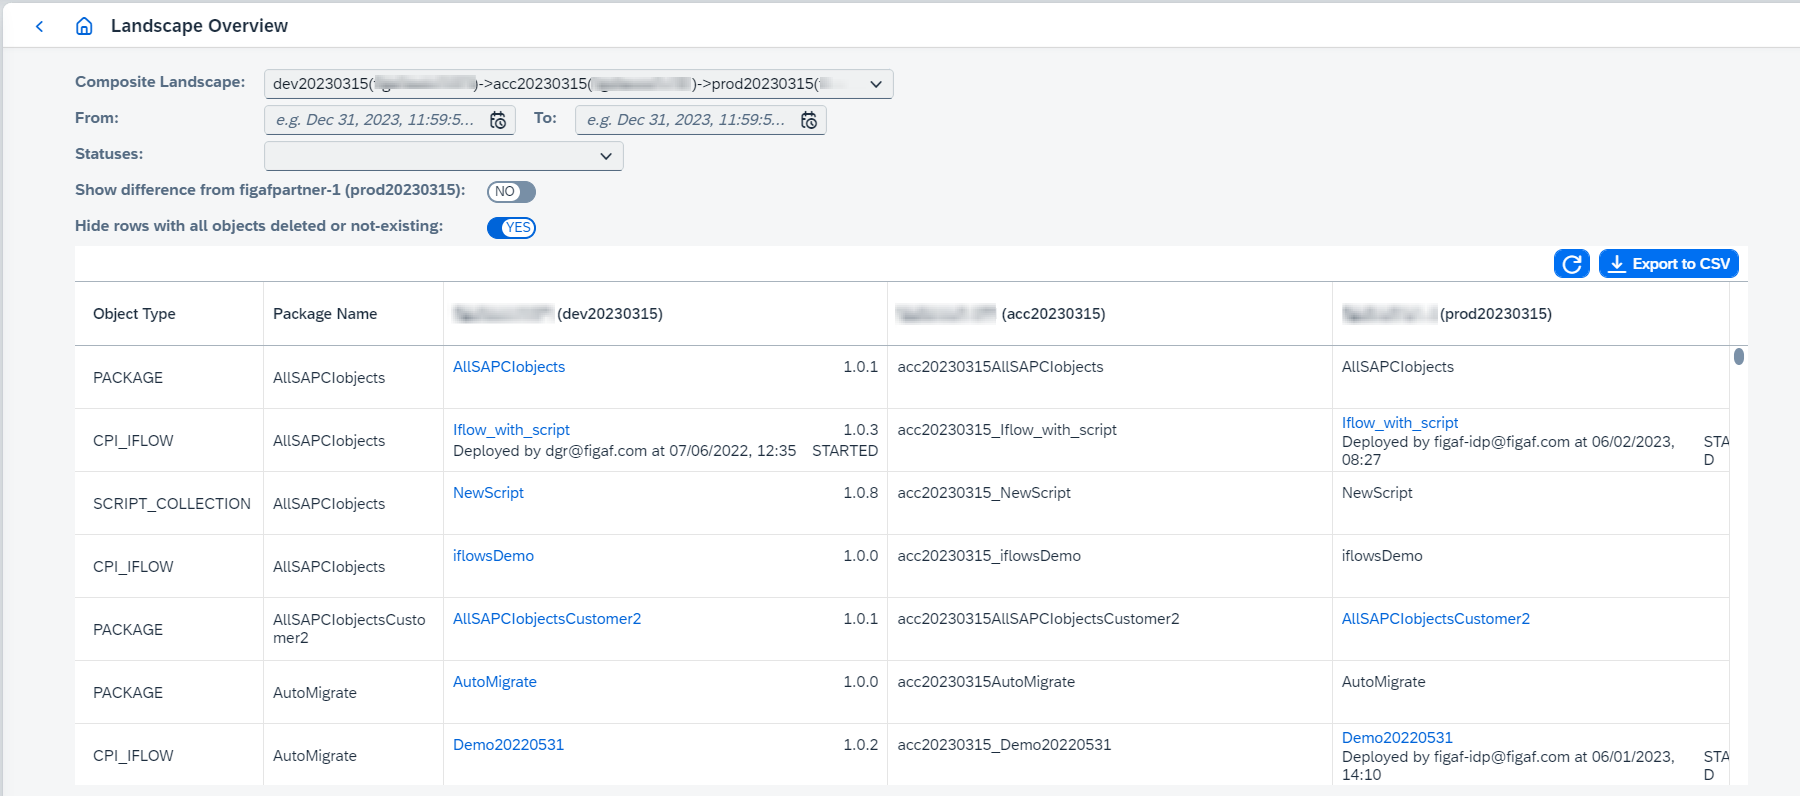This screenshot has height=796, width=1800.
Task: Select acc20230315_Iflow_with_script cell text
Action: tap(1007, 430)
